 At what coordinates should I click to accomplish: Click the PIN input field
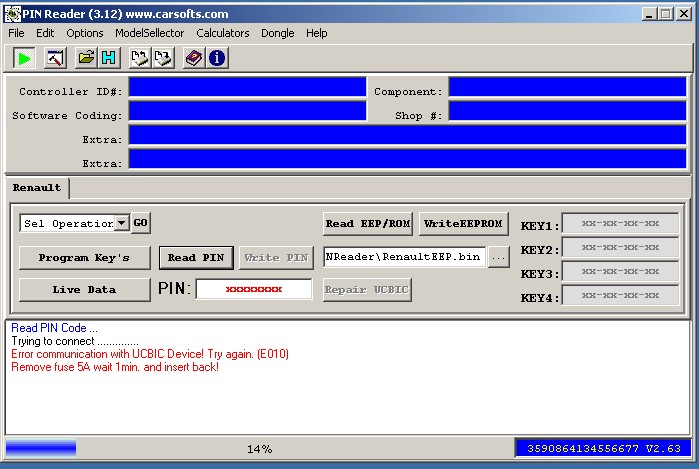click(254, 289)
